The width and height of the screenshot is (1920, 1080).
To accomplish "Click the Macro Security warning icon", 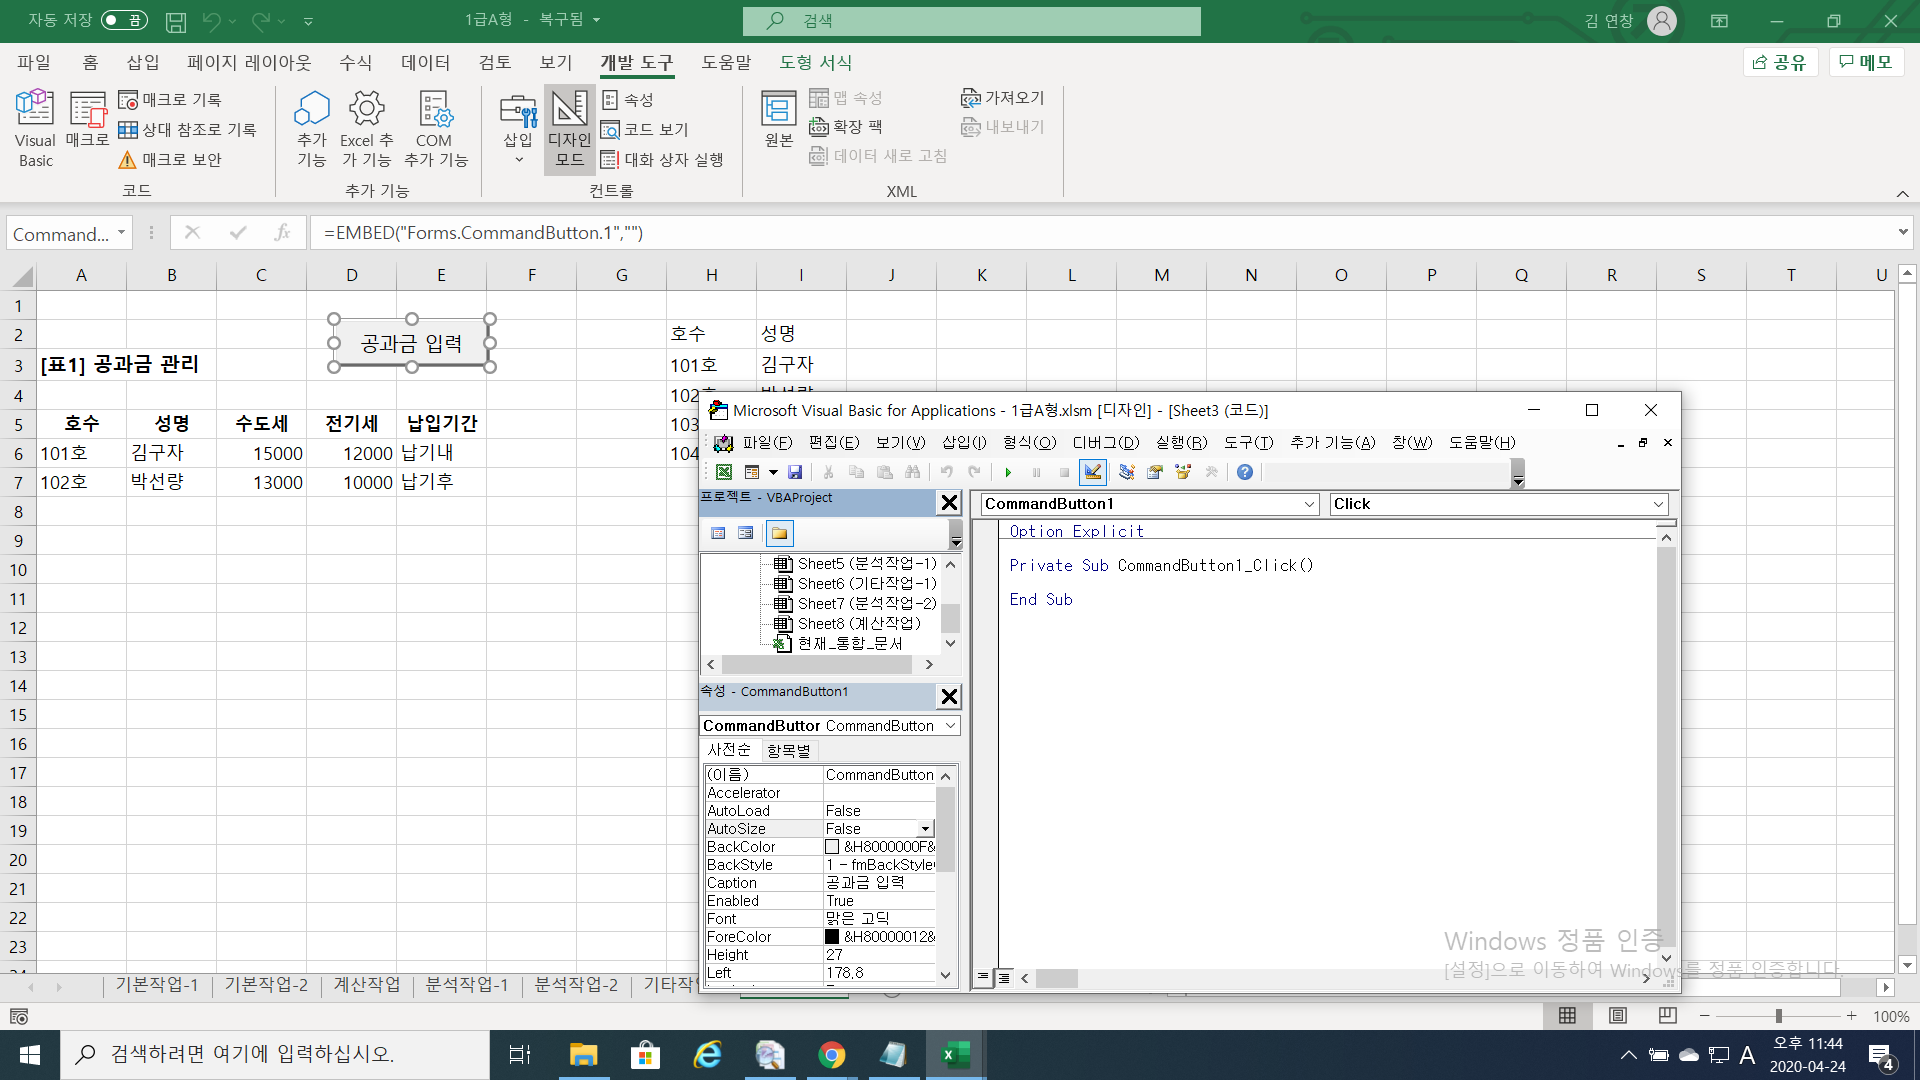I will pos(127,160).
